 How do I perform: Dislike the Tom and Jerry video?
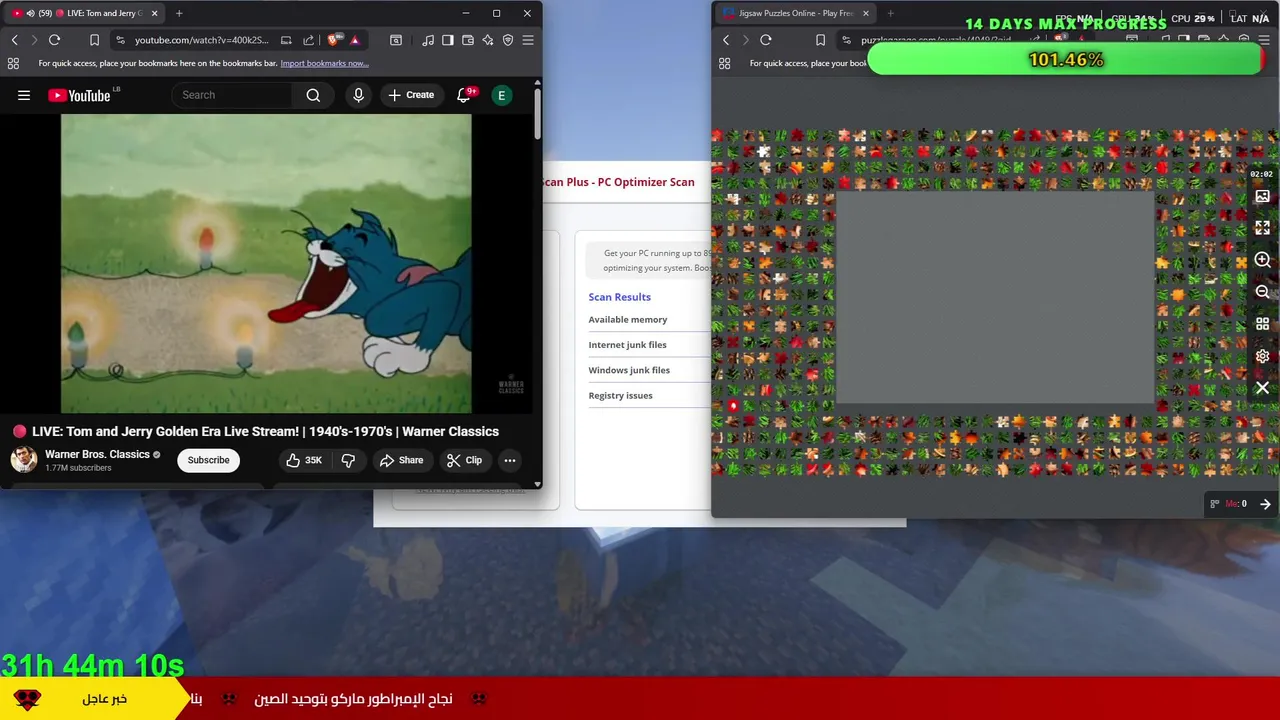(x=348, y=460)
